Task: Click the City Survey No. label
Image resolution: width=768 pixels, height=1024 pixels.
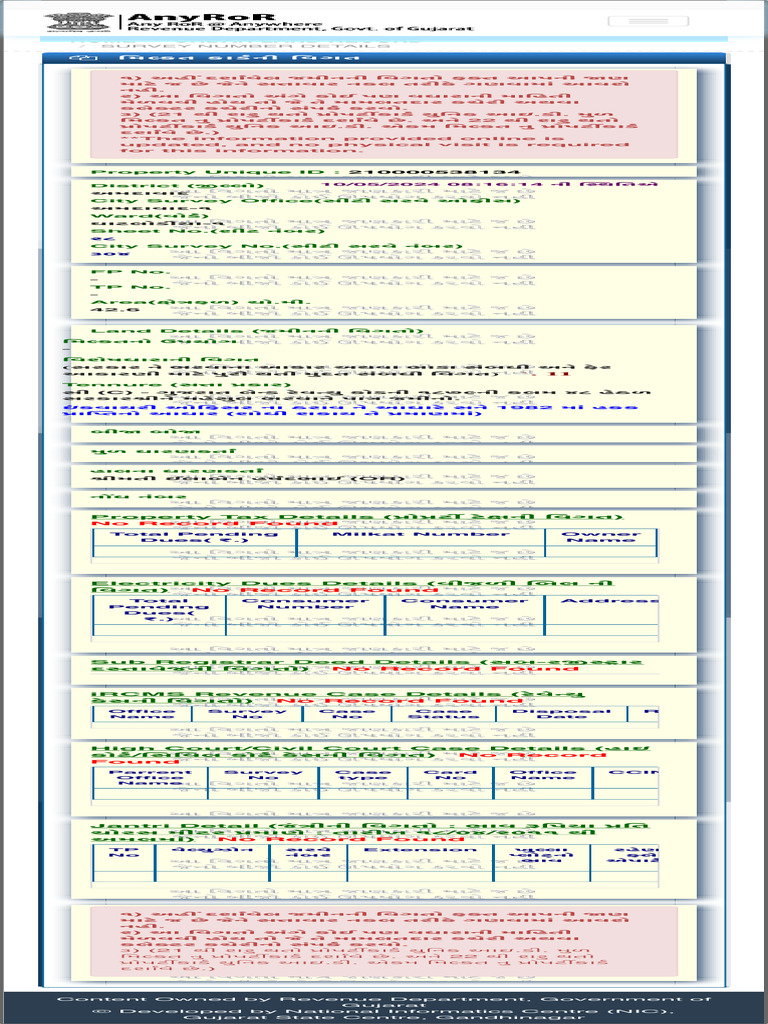Action: 277,247
